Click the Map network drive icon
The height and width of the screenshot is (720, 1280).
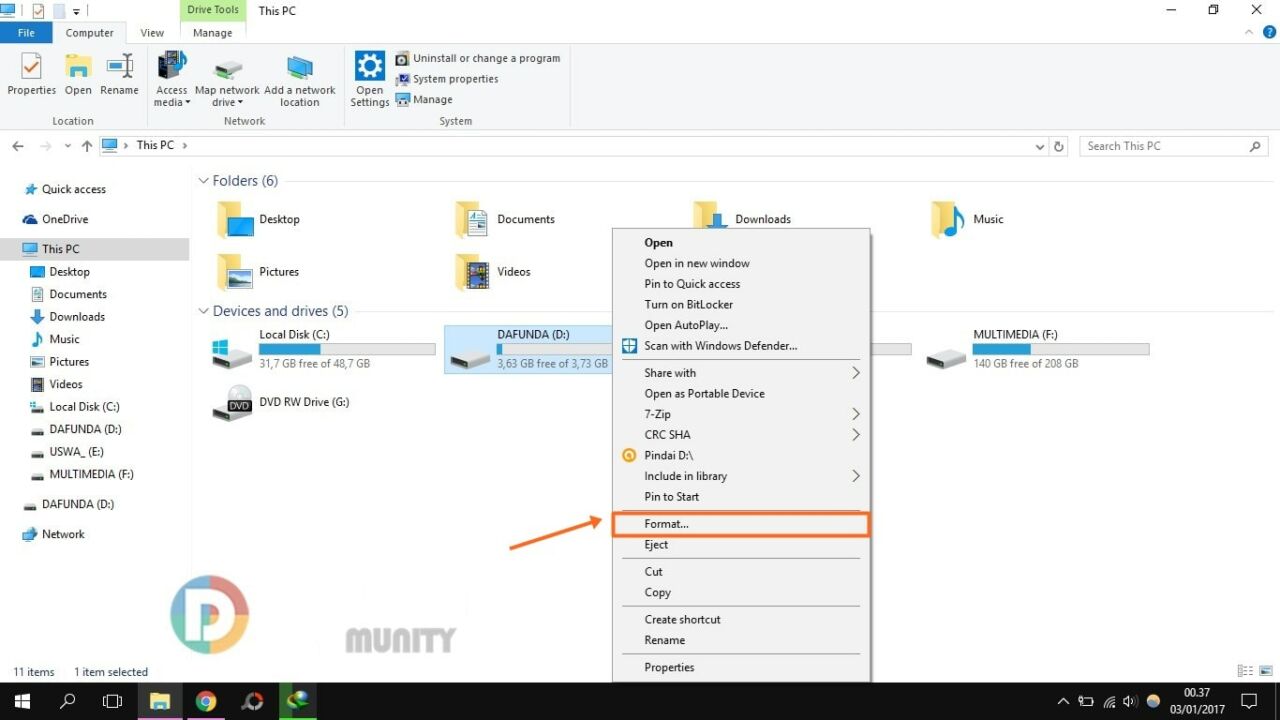coord(227,76)
